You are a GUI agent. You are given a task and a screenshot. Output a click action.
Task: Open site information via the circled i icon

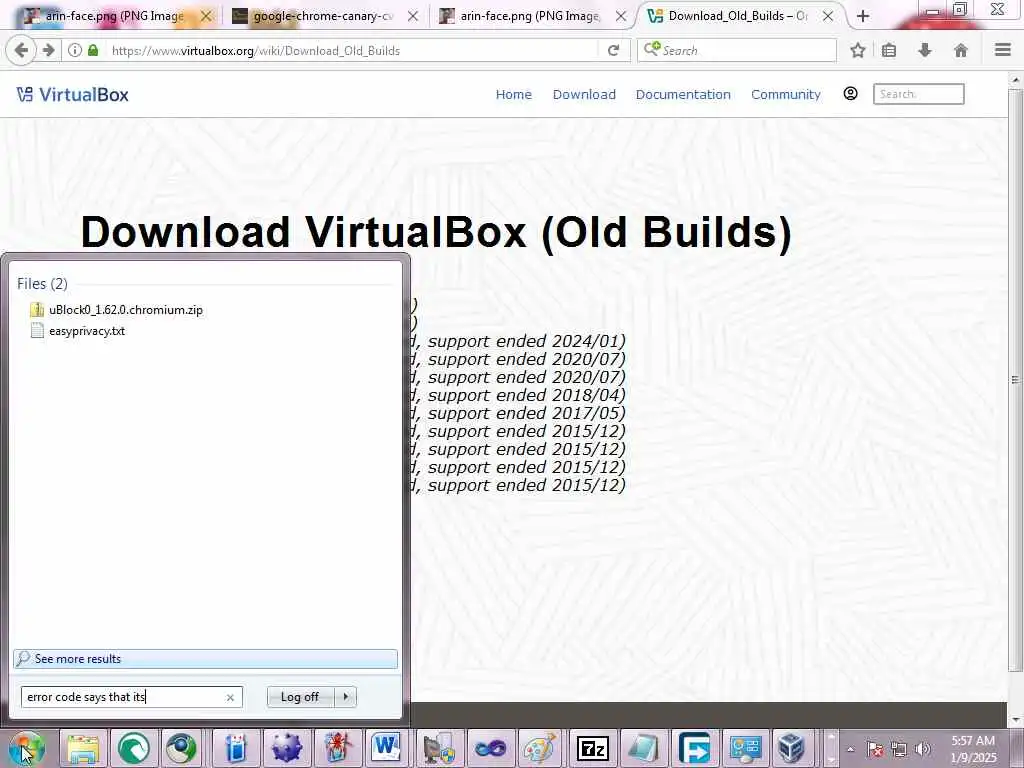[x=75, y=50]
